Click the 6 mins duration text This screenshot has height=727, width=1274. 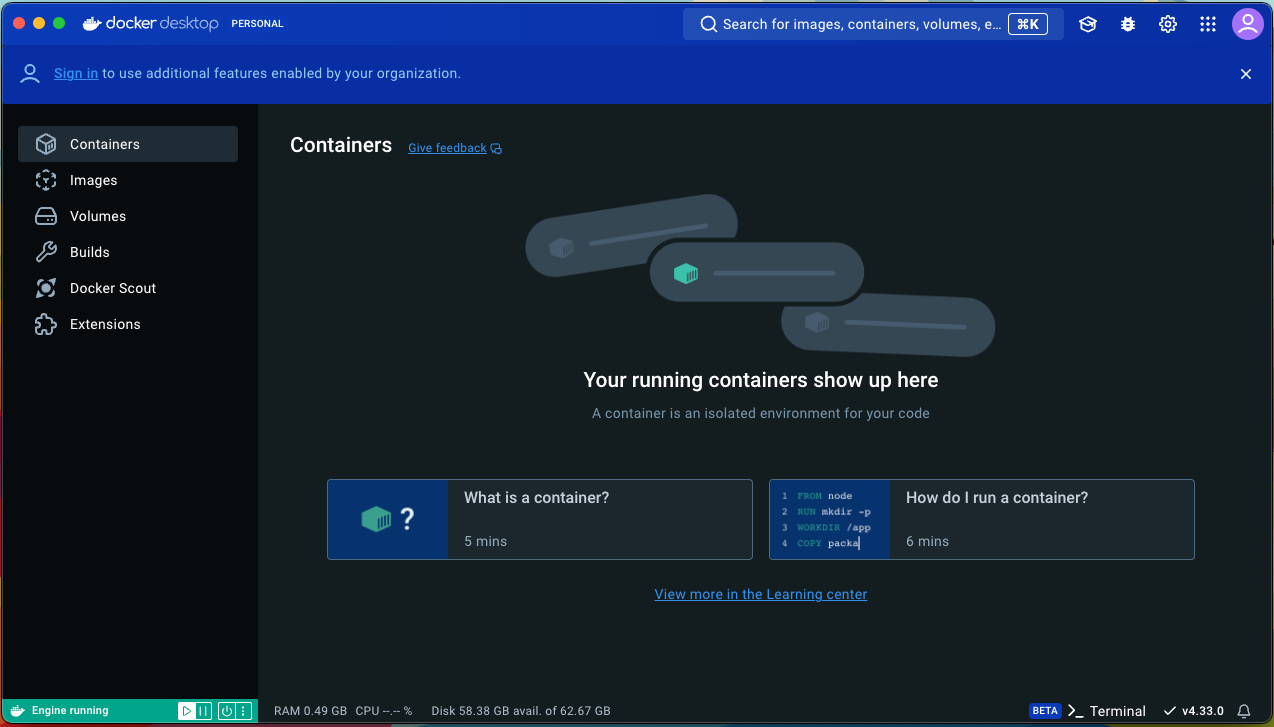[927, 541]
